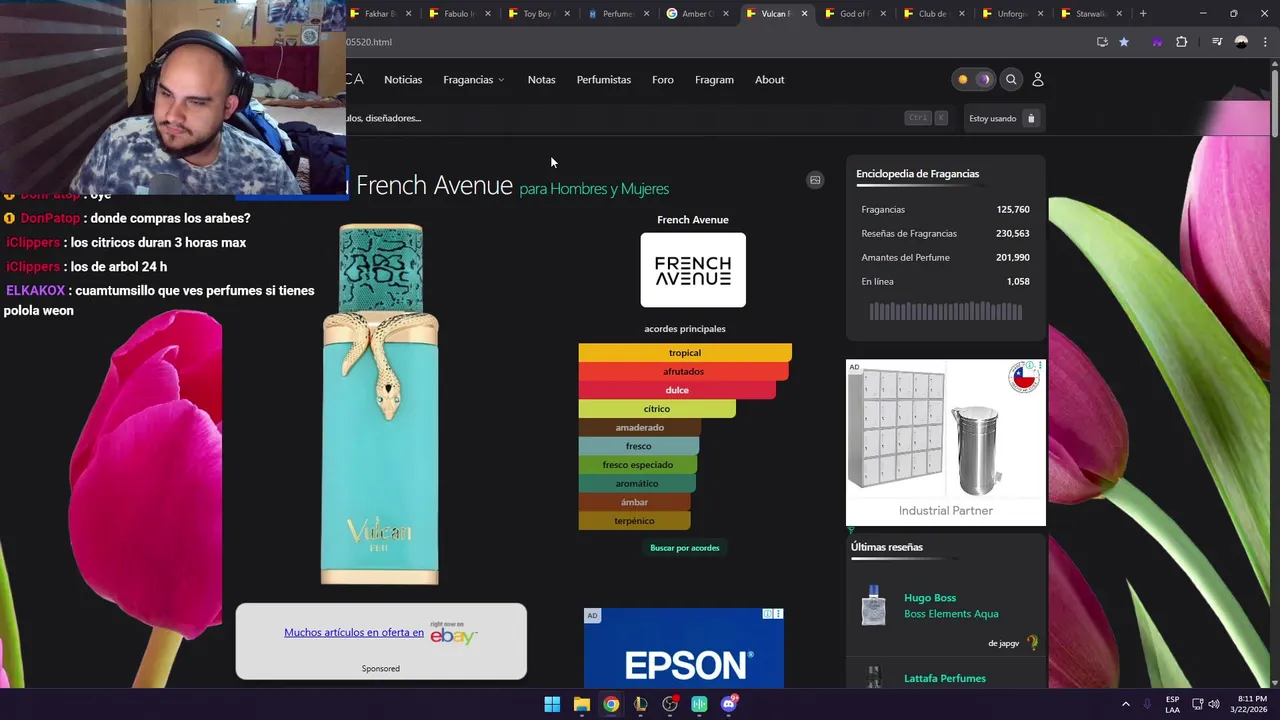Open a new browser tab with the plus icon
1280x720 pixels.
[1143, 14]
